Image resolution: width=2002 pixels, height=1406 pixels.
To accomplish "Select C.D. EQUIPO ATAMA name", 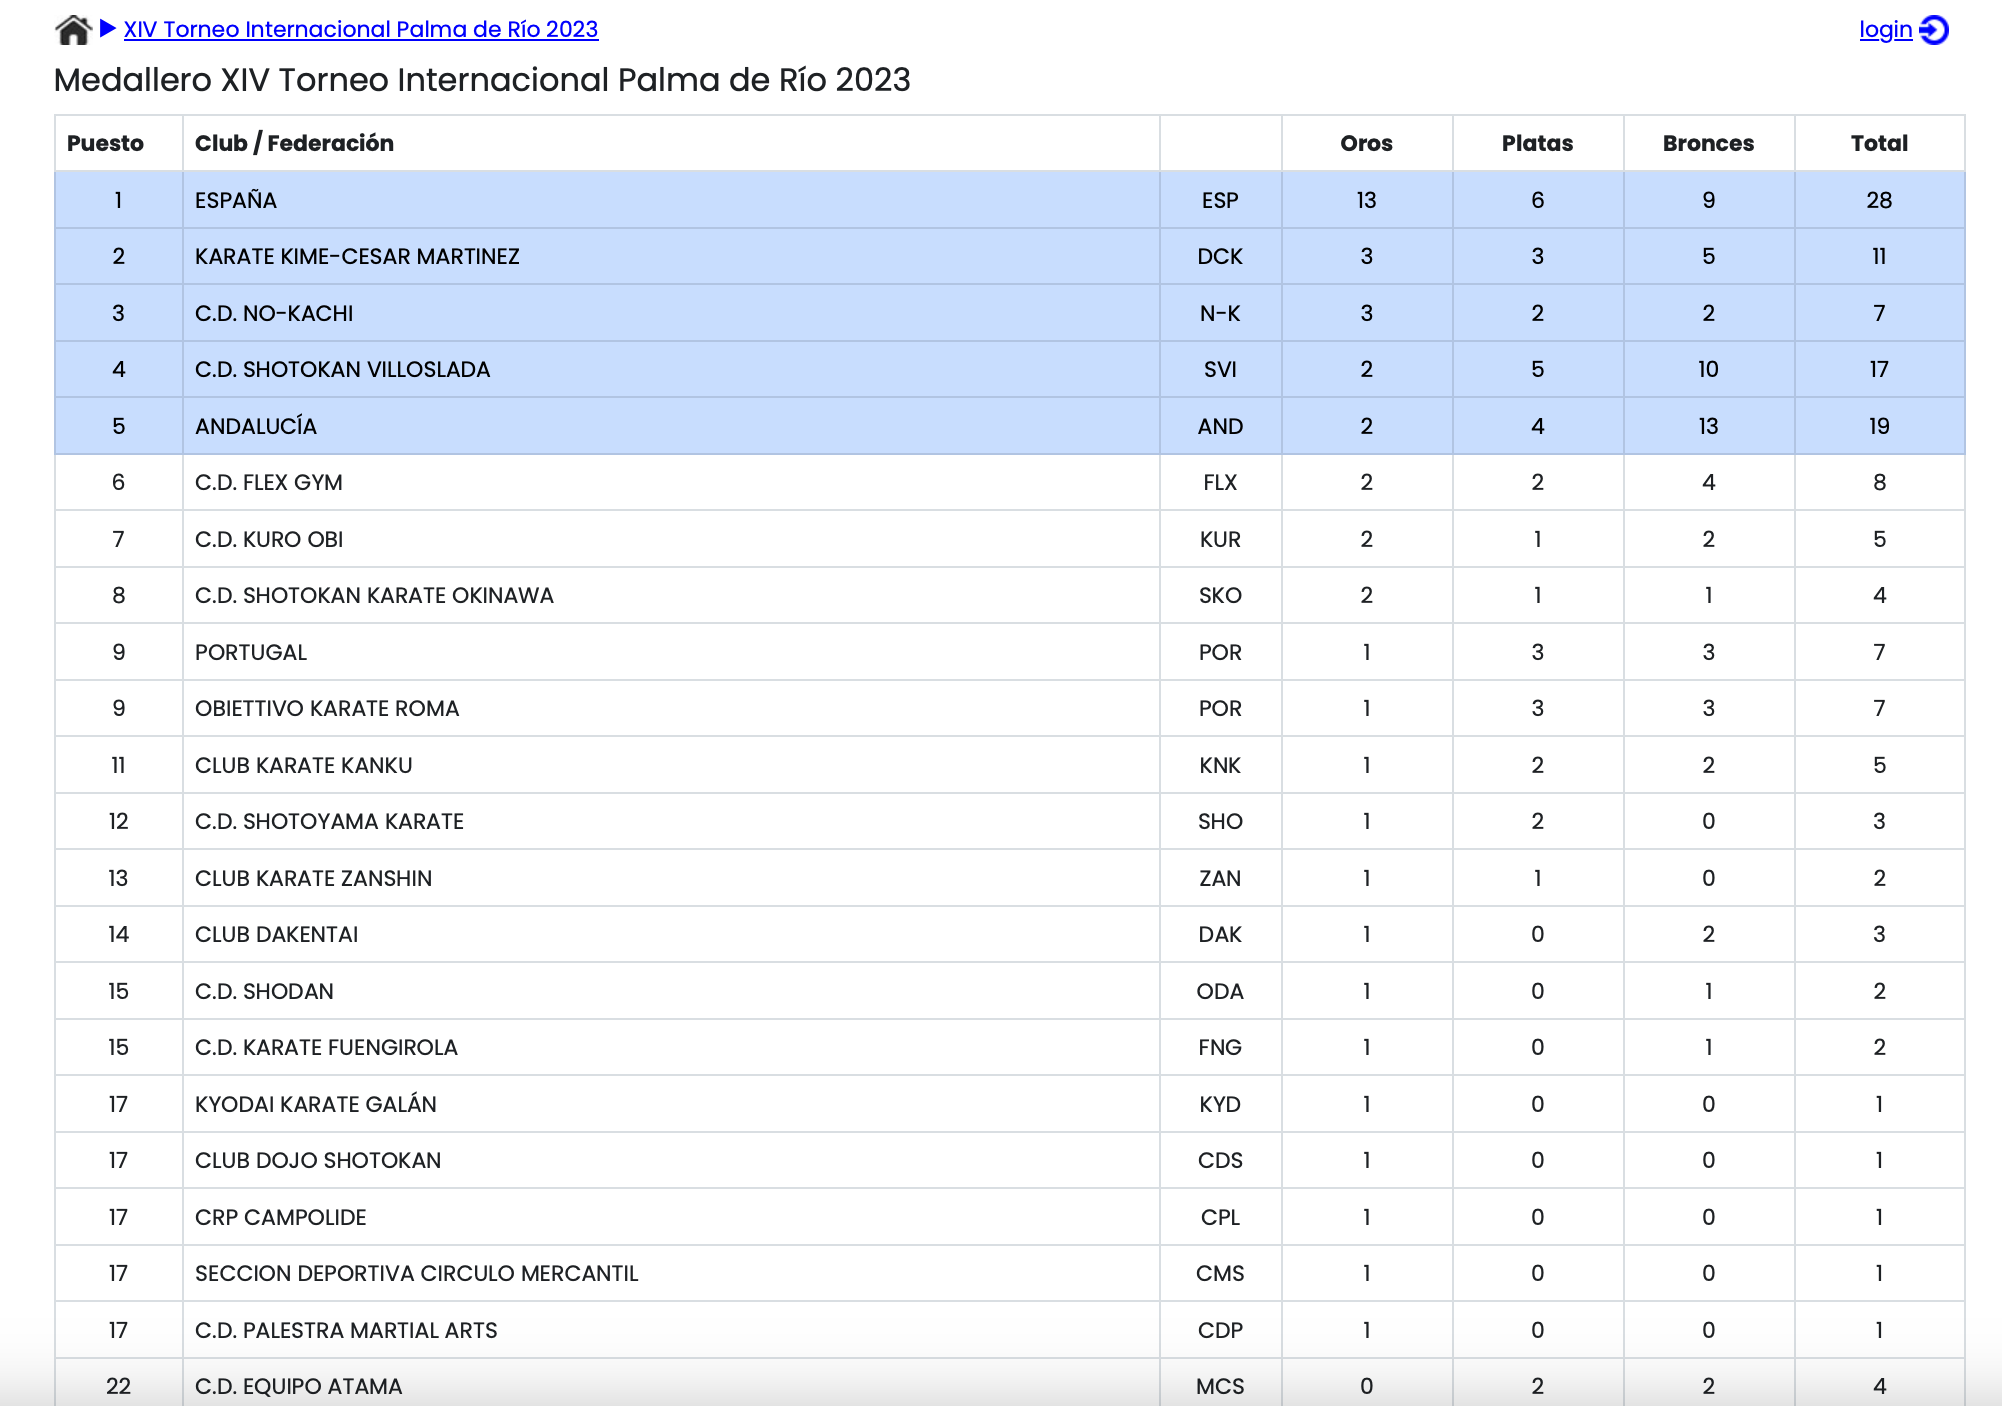I will (x=298, y=1386).
